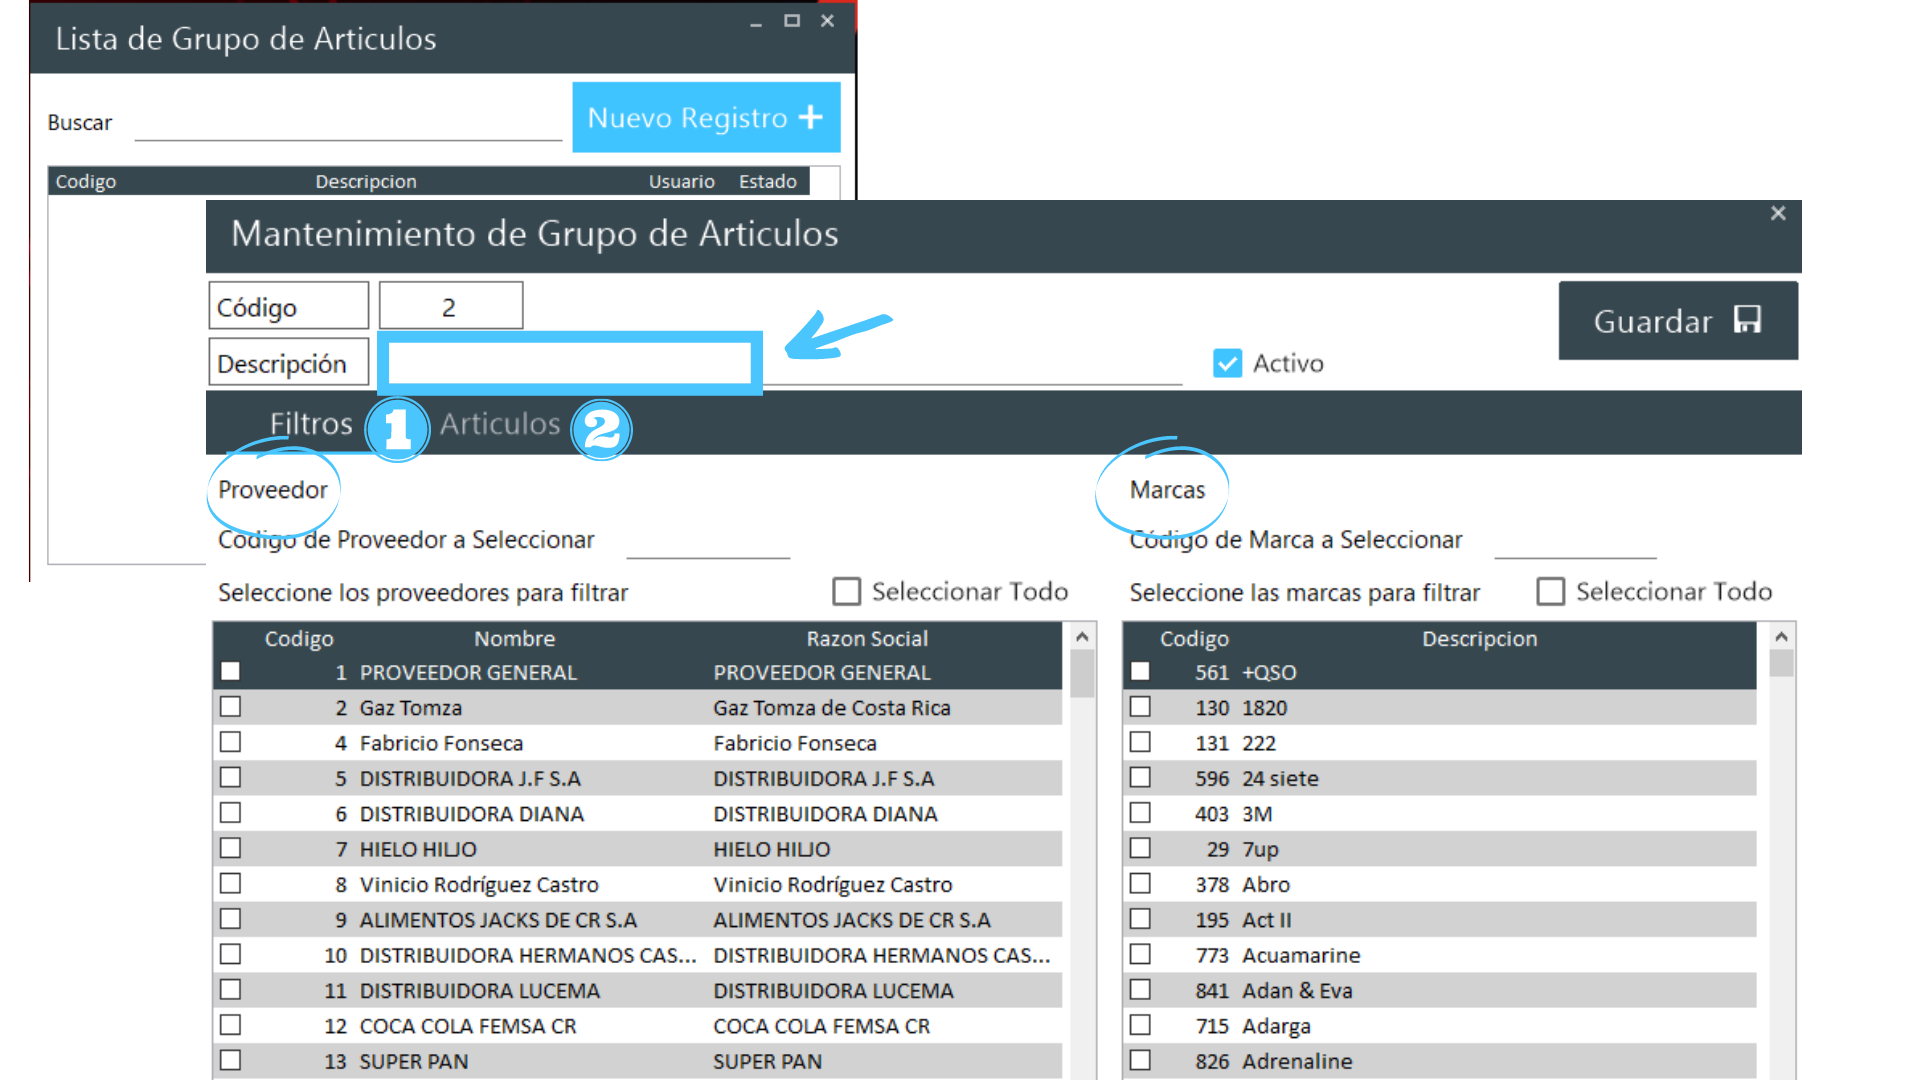
Task: Switch to the Filtros tab
Action: click(x=310, y=424)
